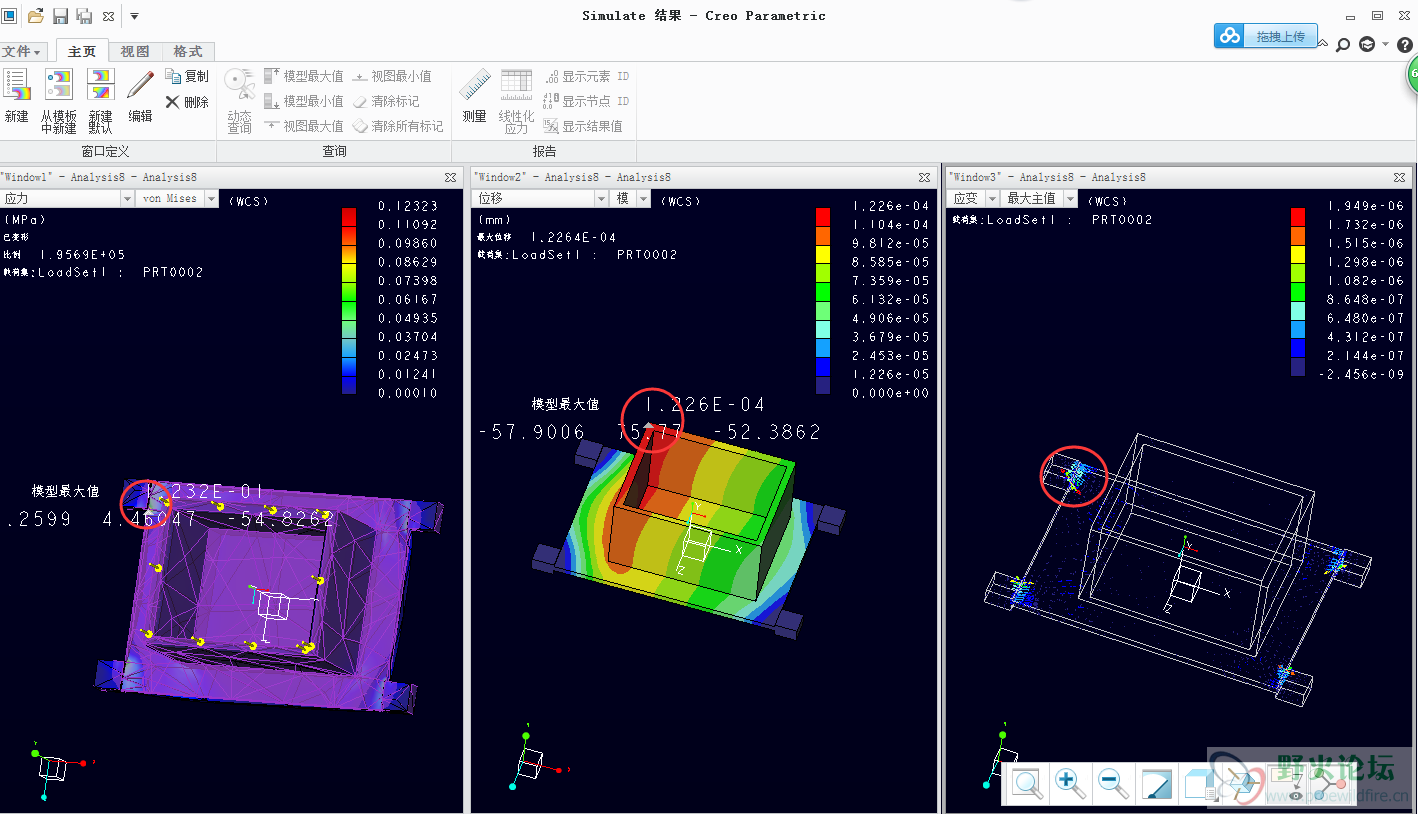Select 模型最大值 model max query
This screenshot has width=1418, height=814.
point(304,76)
